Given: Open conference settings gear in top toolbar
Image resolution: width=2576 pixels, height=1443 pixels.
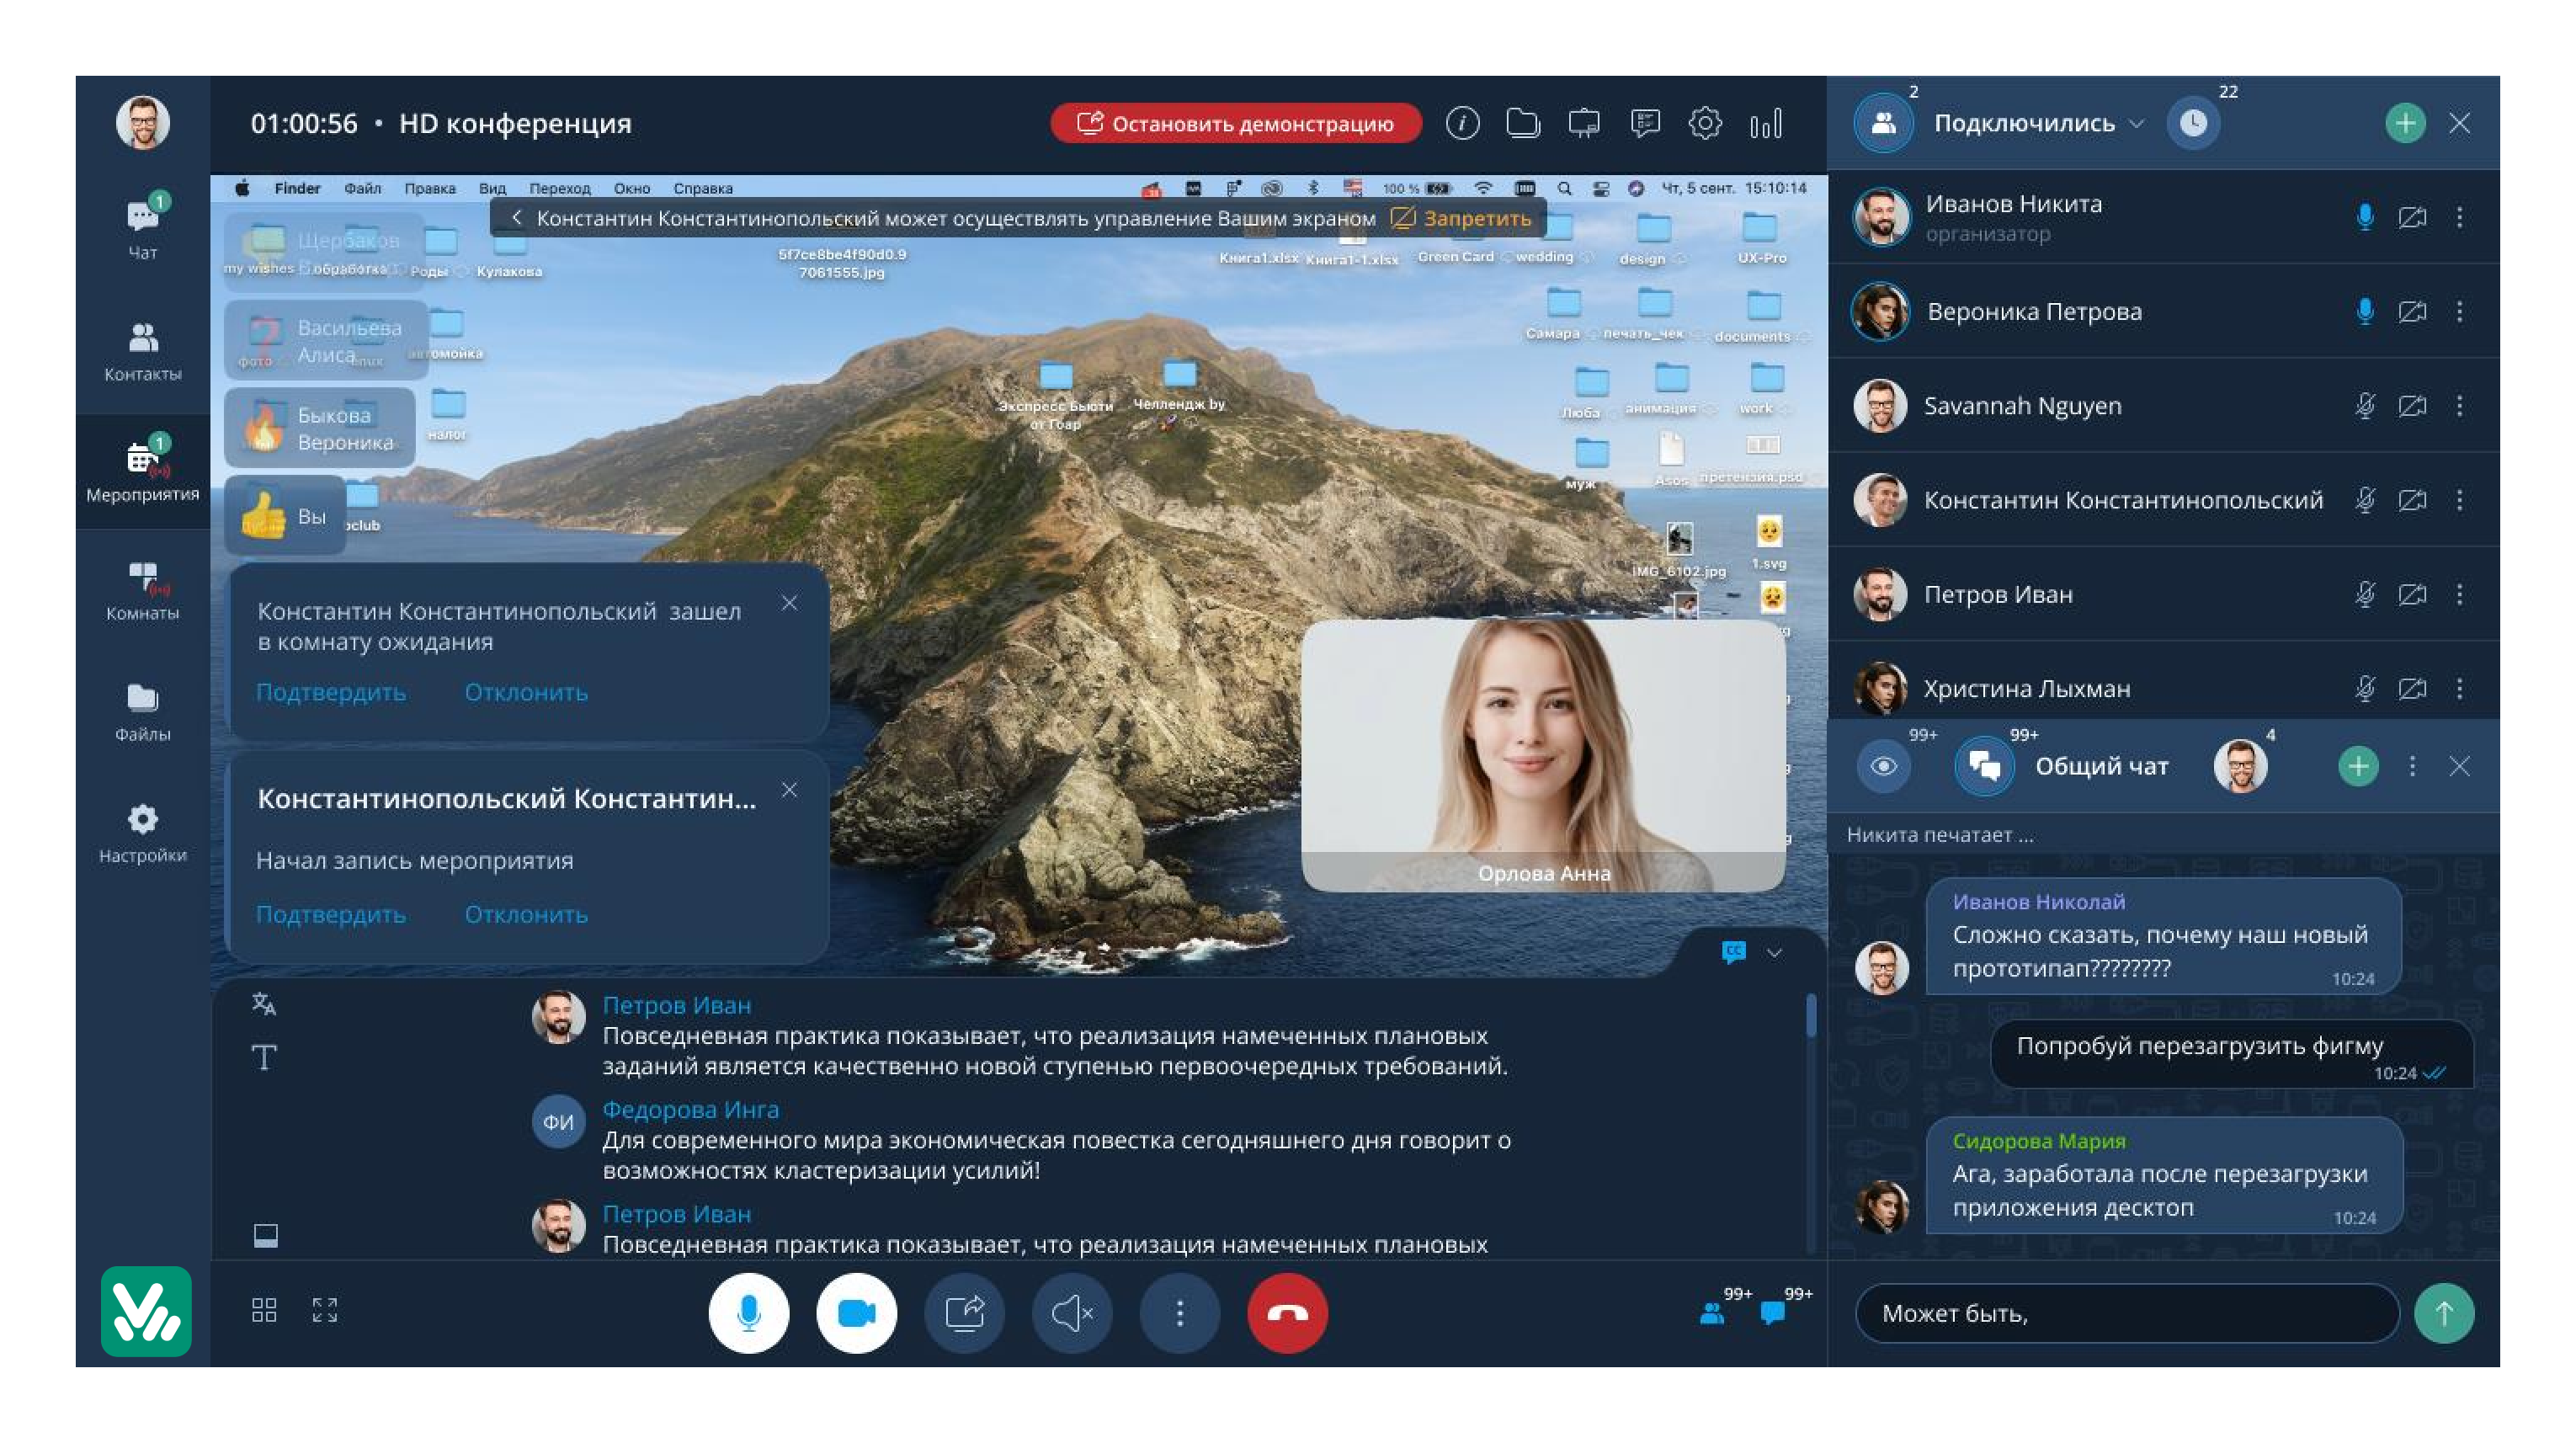Looking at the screenshot, I should [1705, 123].
